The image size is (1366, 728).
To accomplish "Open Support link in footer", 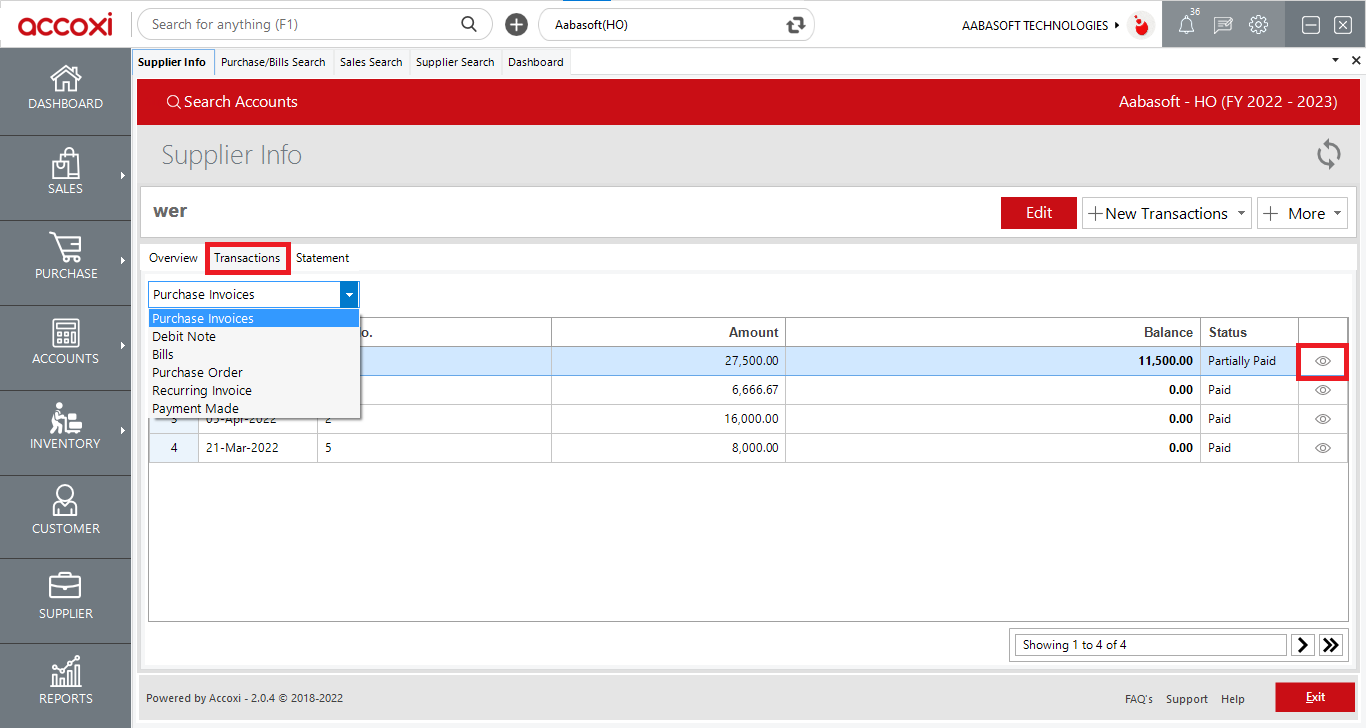I will coord(1187,699).
